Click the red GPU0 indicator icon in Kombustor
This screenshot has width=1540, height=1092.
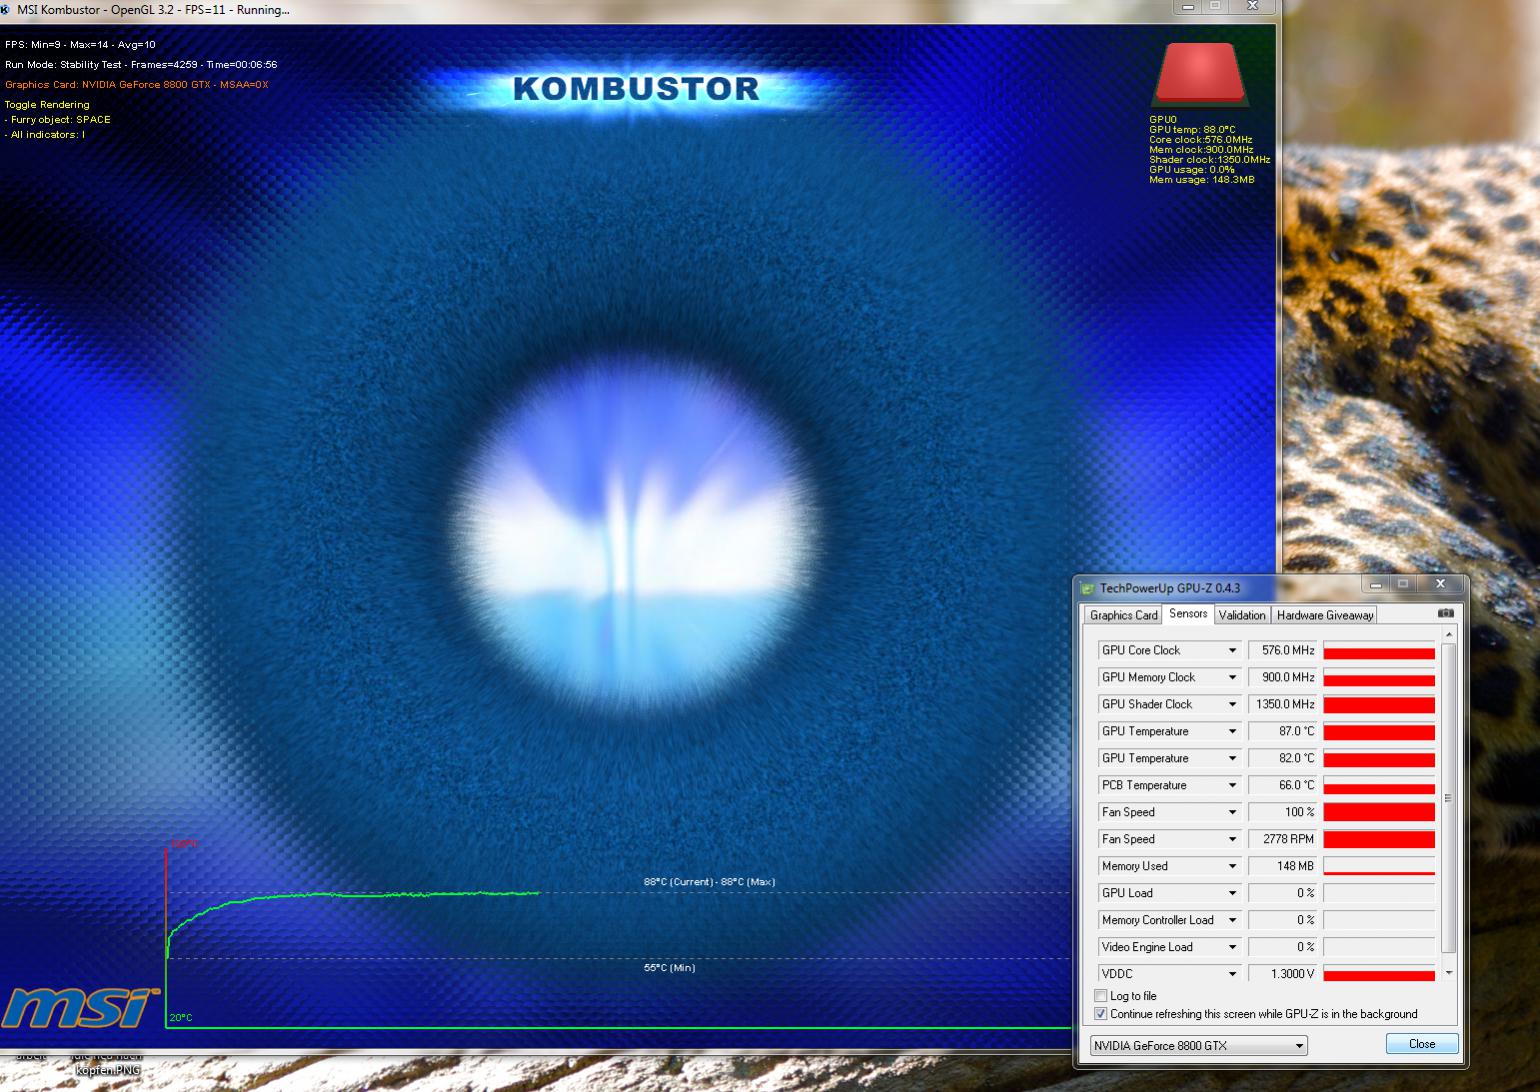1200,75
